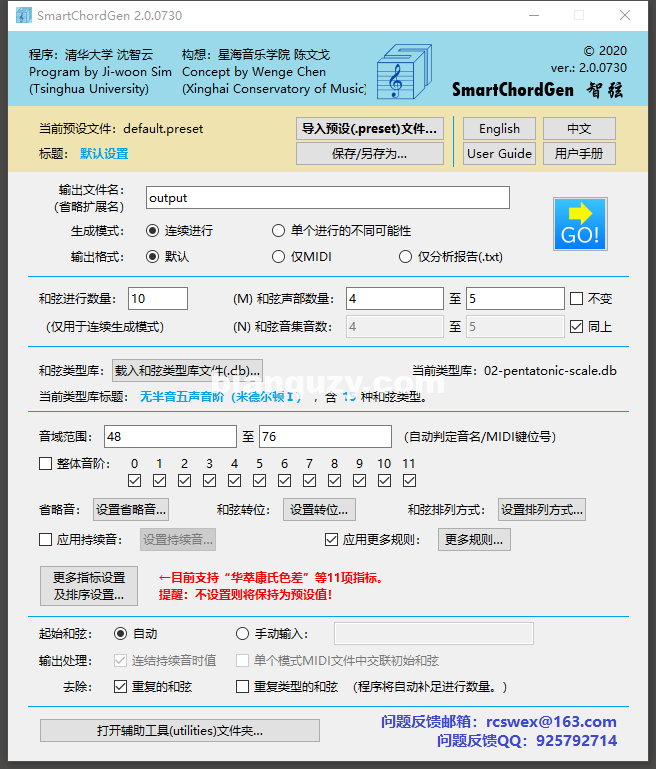Viewport: 656px width, 769px height.
Task: Click the 无半音五声音阶 library title text
Action: point(221,397)
